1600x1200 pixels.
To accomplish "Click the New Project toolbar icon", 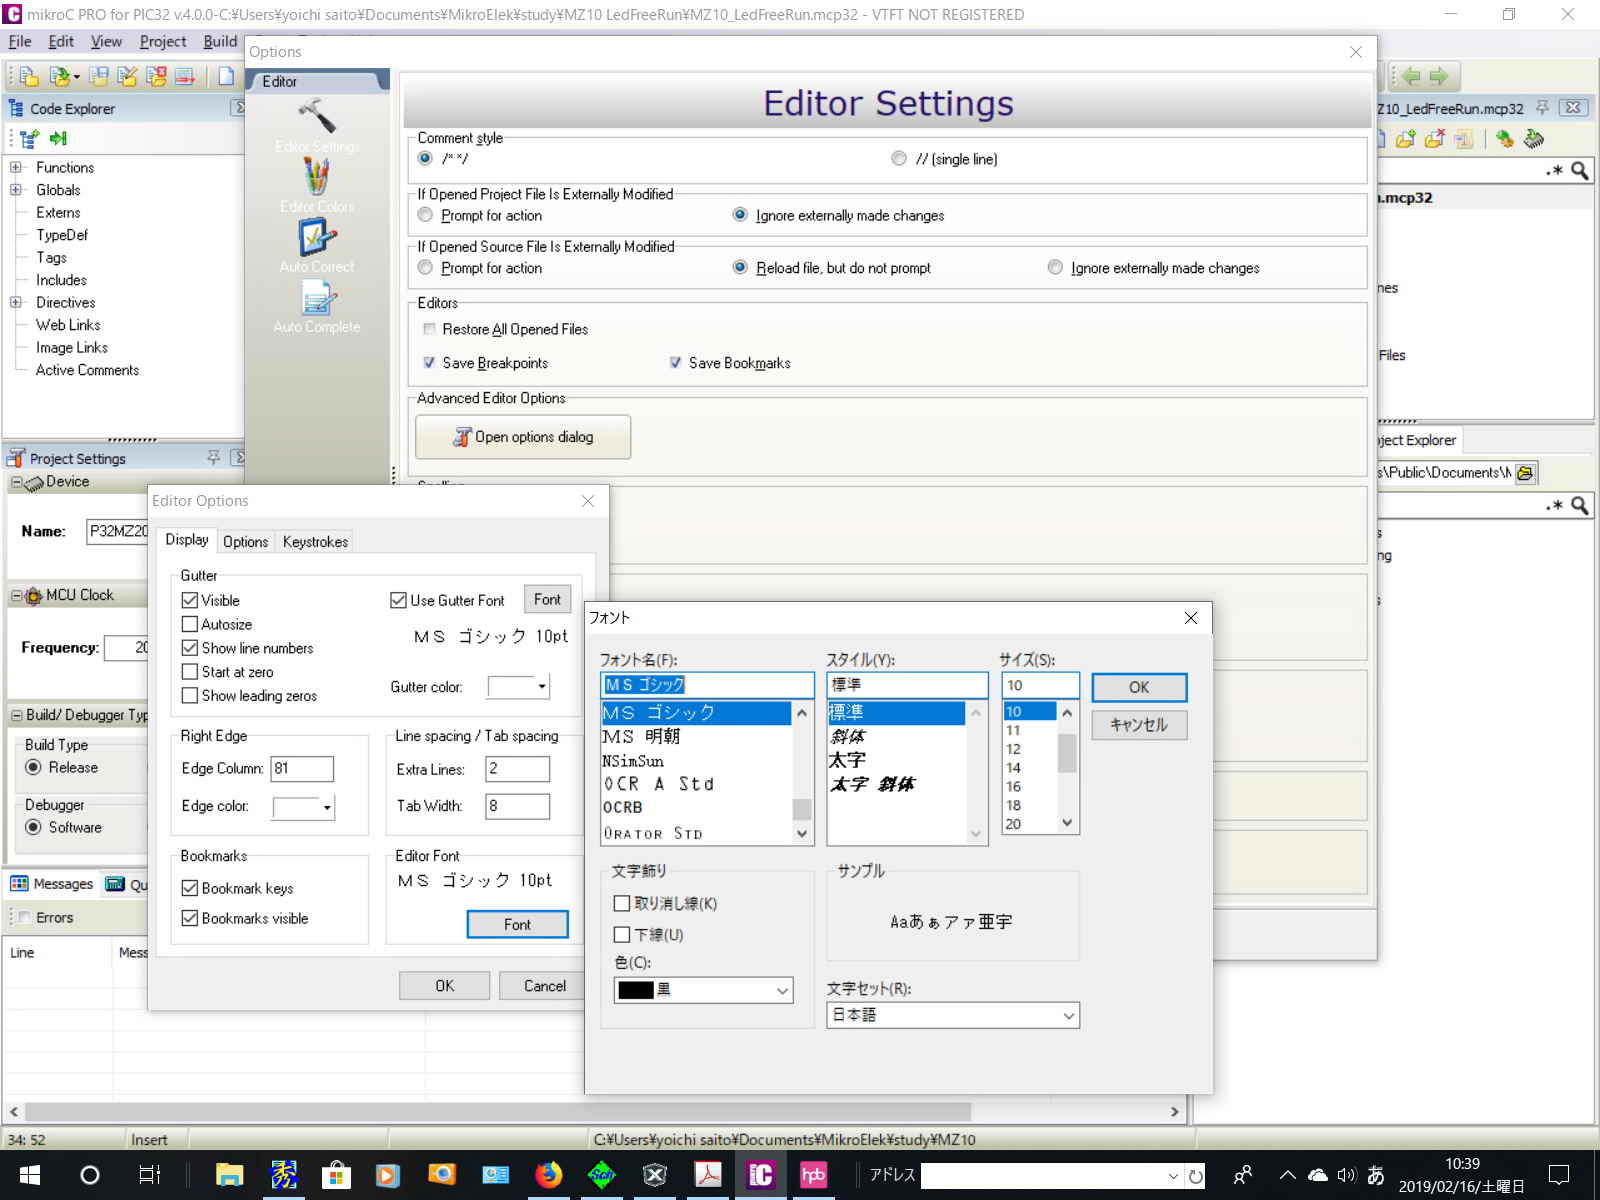I will coord(28,77).
